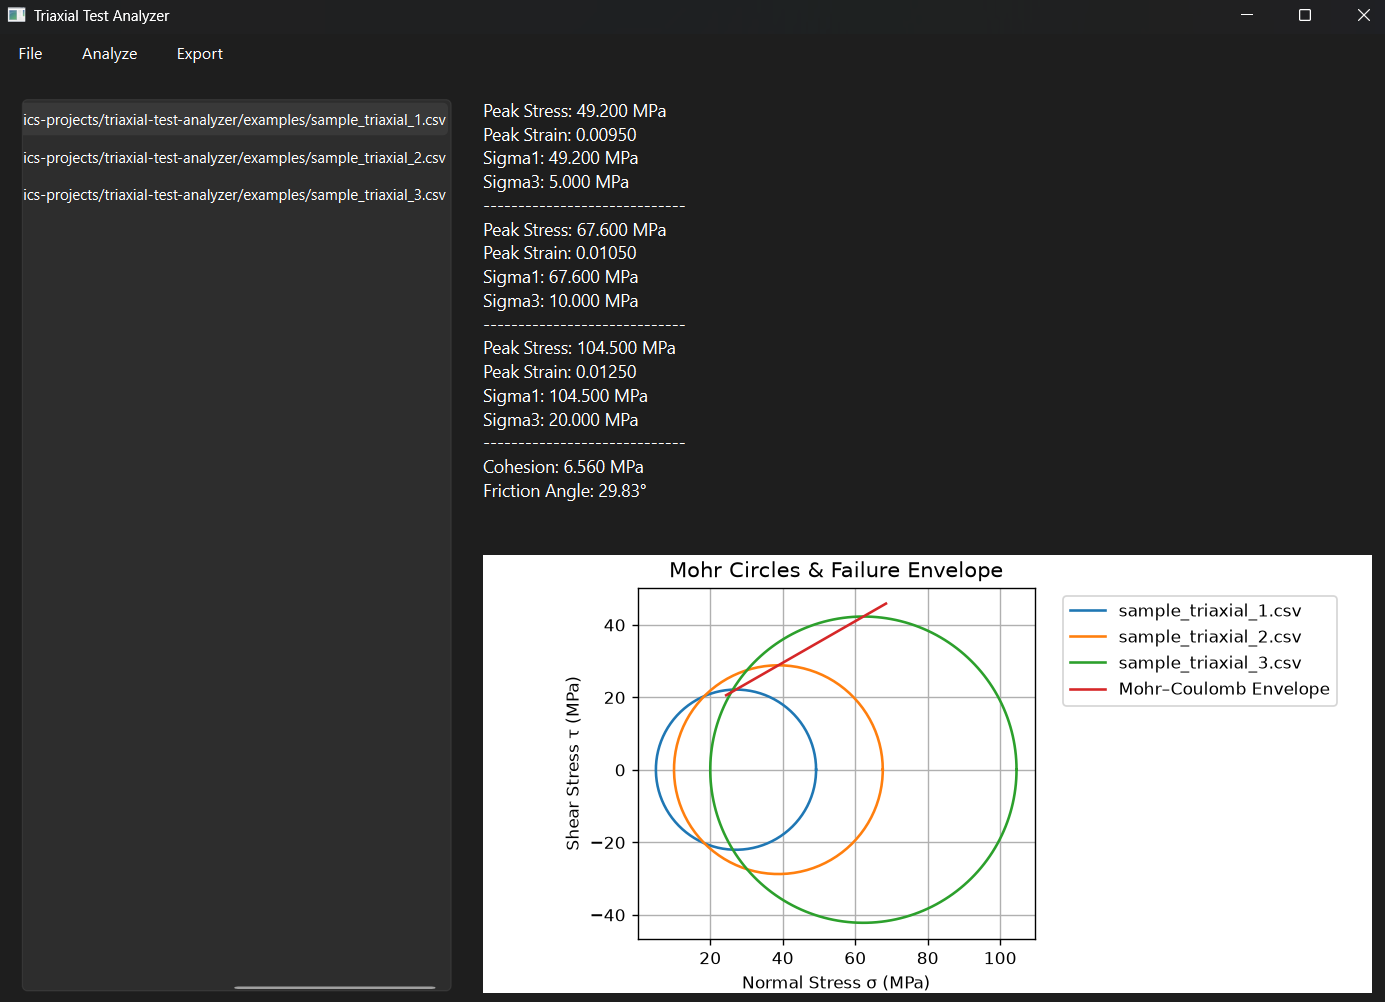Click the 'Peak Strain: 0.00950' line
The height and width of the screenshot is (1002, 1385).
(x=559, y=135)
